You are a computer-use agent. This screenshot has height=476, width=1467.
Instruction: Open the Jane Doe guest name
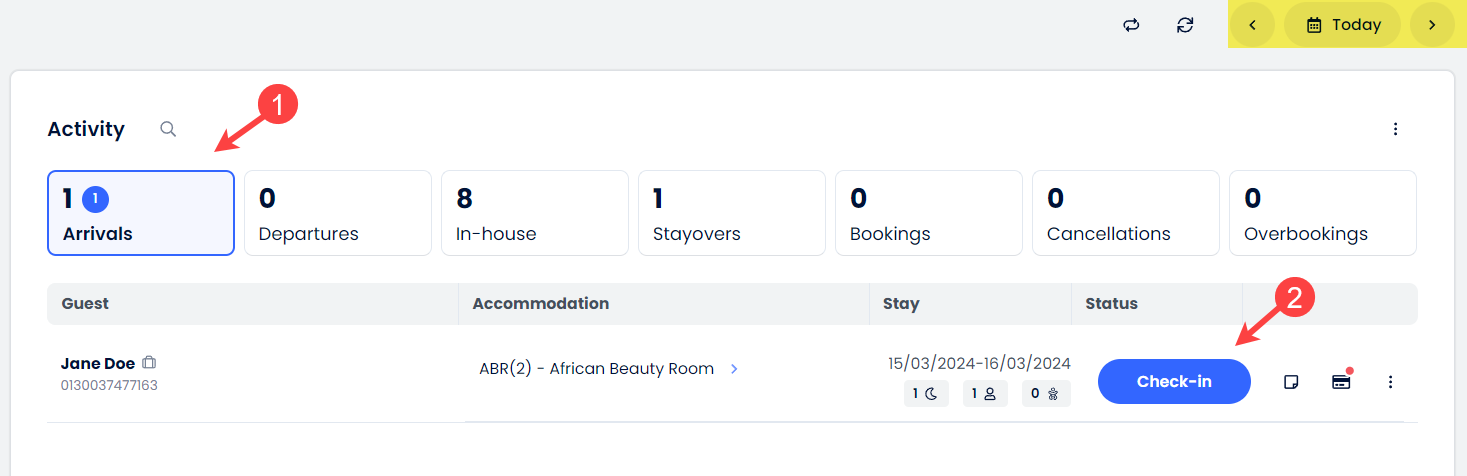(97, 363)
